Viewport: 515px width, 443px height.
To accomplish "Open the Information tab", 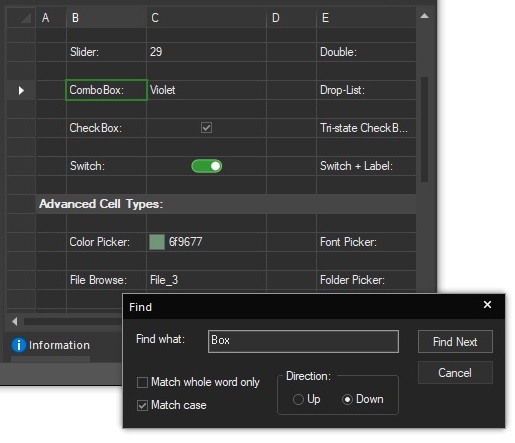I will [x=51, y=345].
